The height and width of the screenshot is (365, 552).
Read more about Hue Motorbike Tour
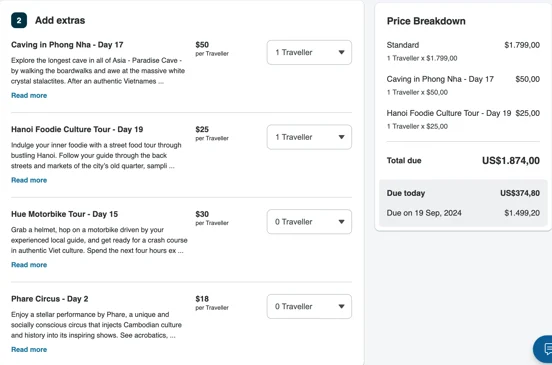[x=29, y=265]
